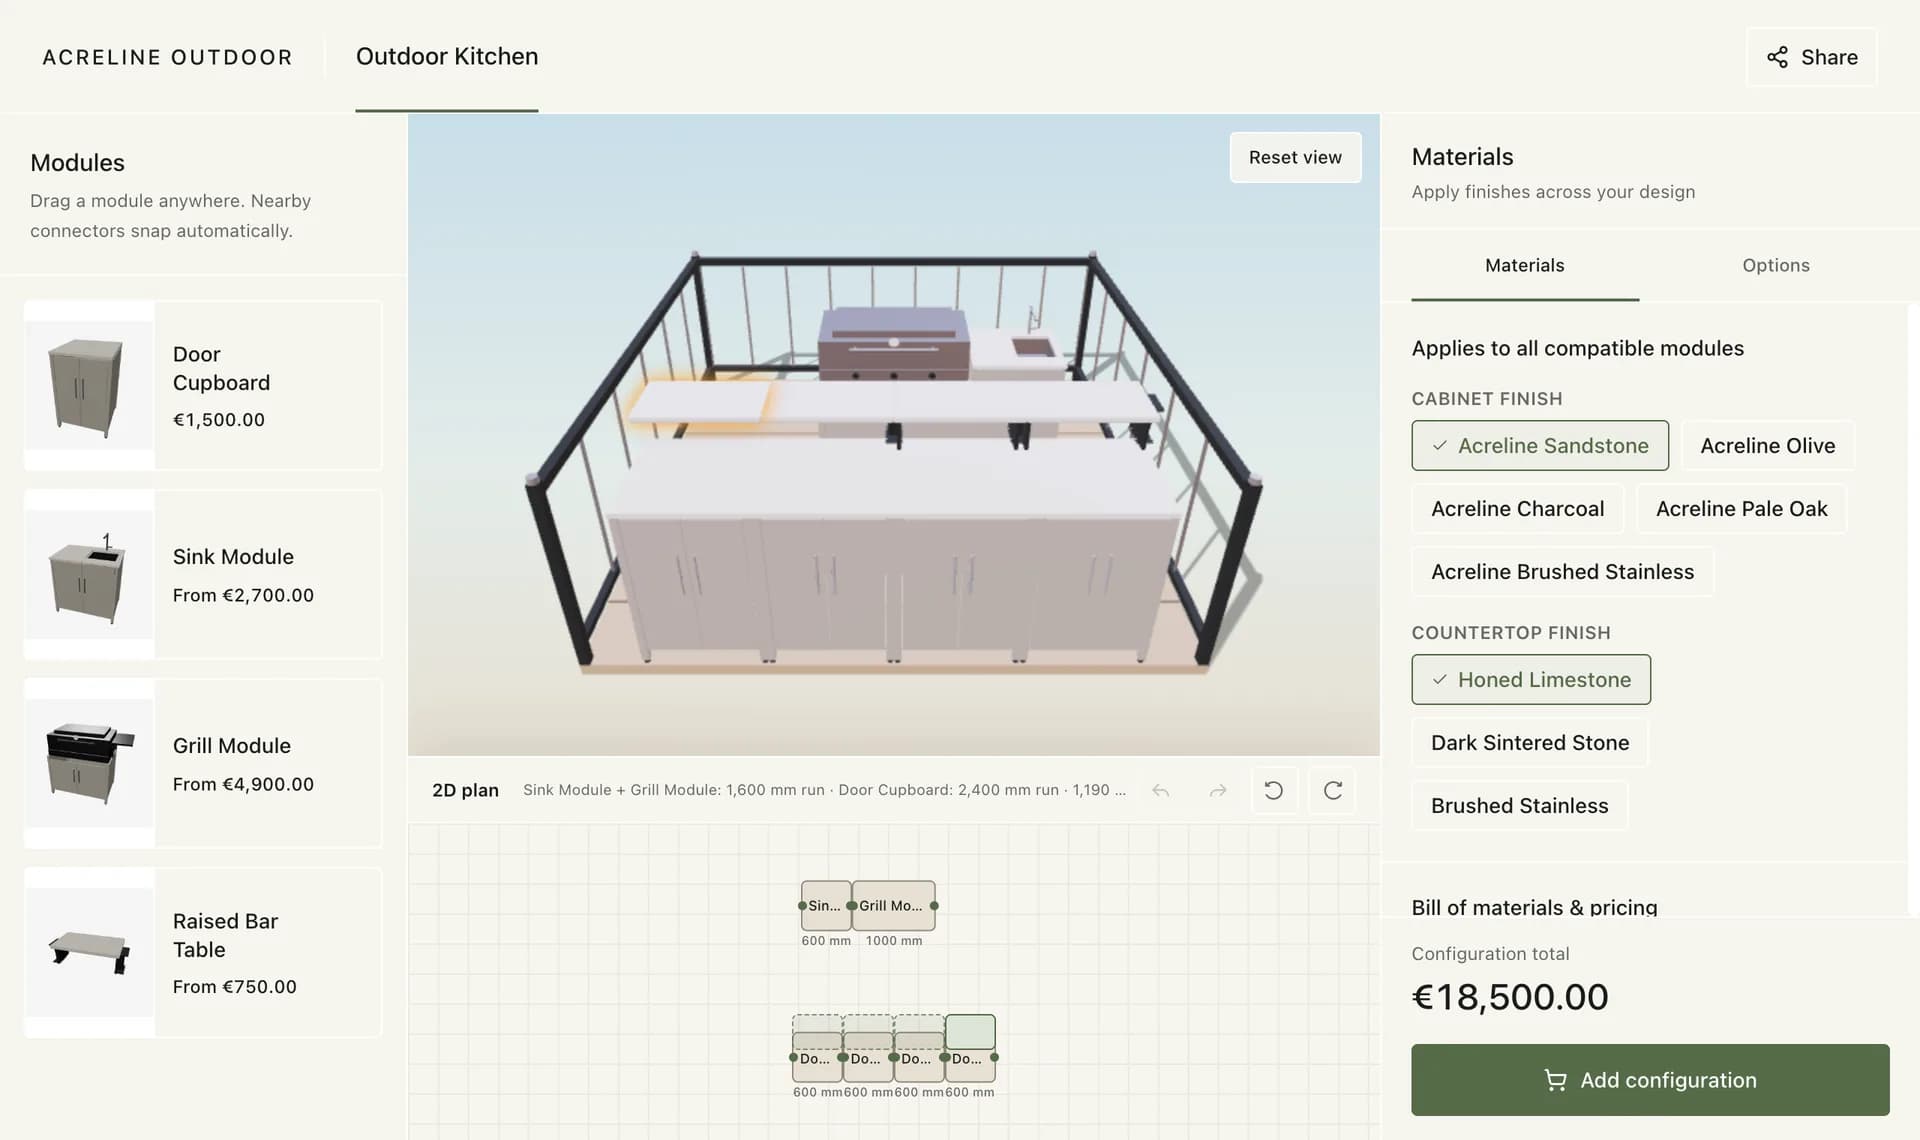Select the Sink block in 2D plan
This screenshot has height=1140, width=1920.
pos(826,906)
